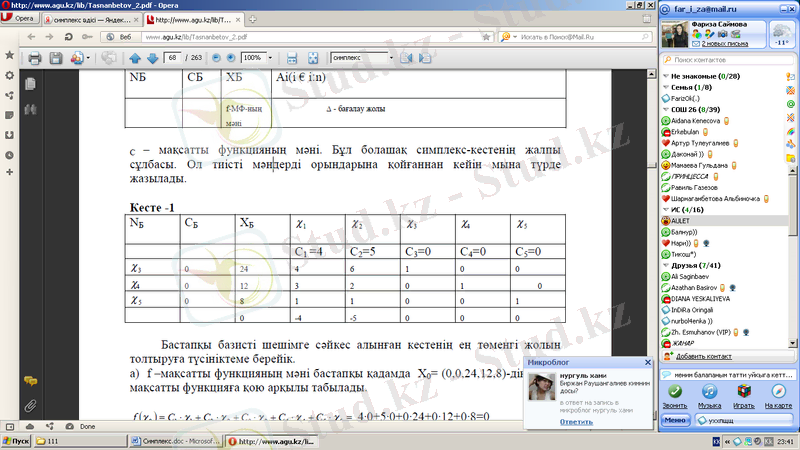Click the save PDF floppy disk icon
800x450 pixels.
(57, 58)
